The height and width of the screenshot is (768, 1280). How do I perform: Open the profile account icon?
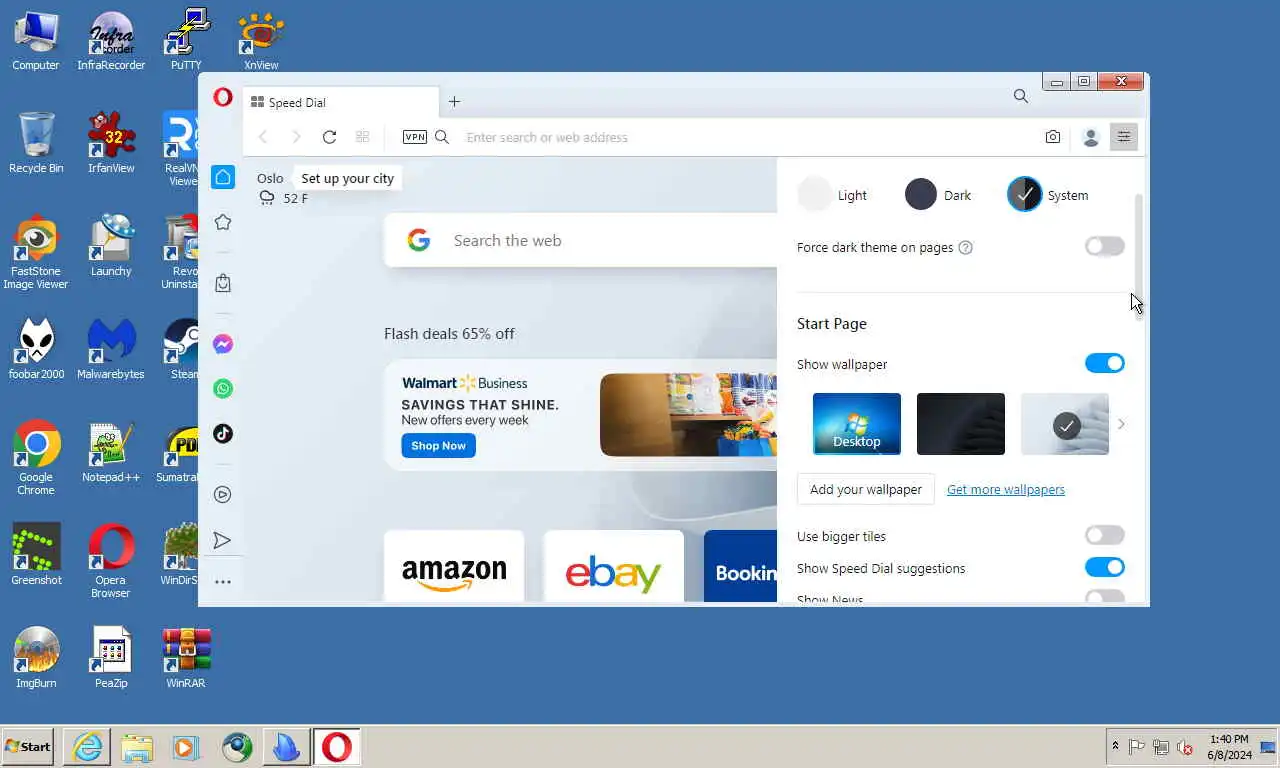(1091, 137)
